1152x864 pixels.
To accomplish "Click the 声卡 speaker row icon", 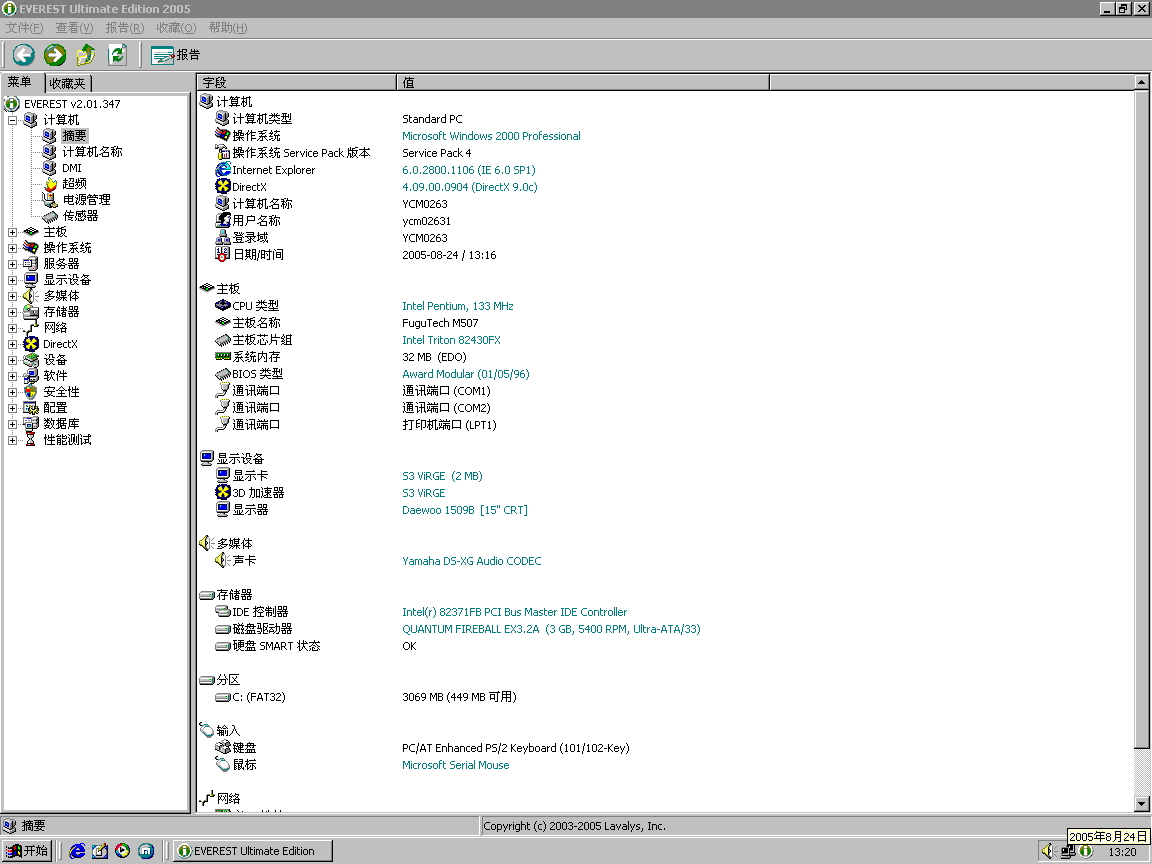I will (x=223, y=560).
